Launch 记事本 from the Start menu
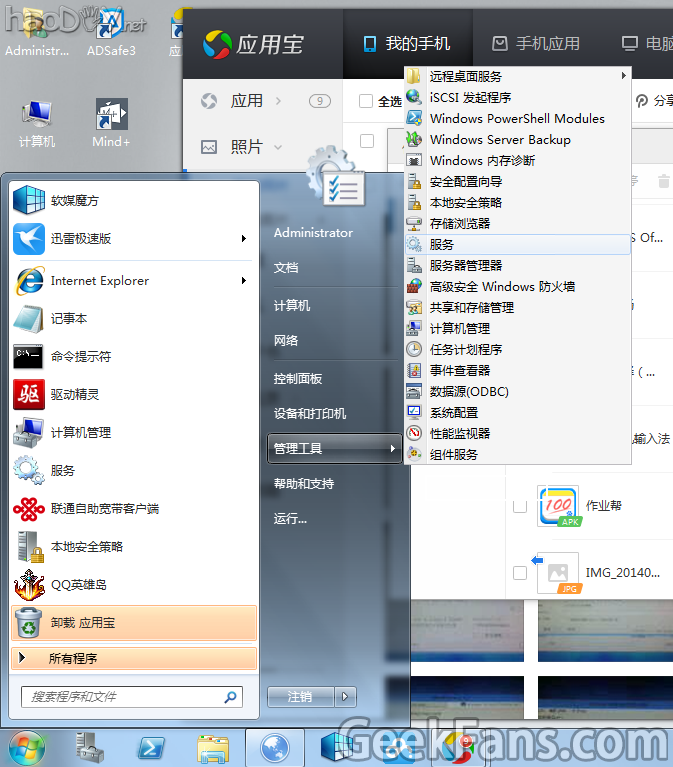Image resolution: width=673 pixels, height=767 pixels. 69,318
